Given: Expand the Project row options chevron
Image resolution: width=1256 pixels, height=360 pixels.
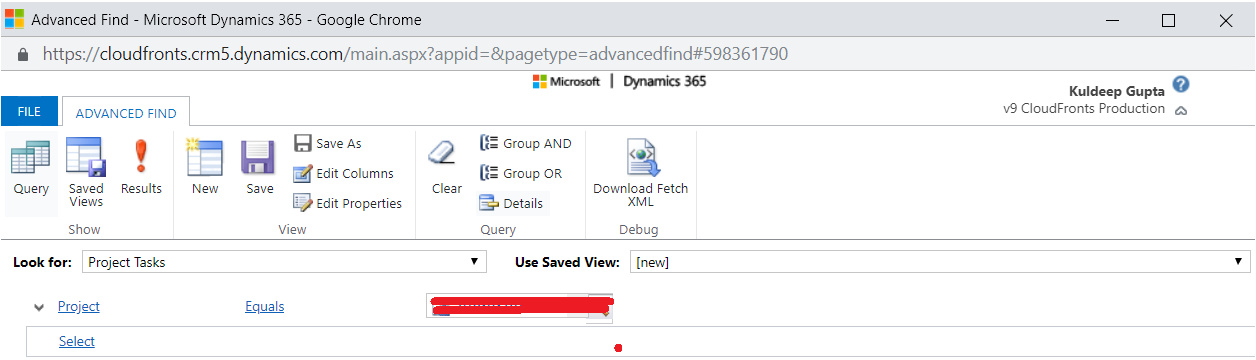Looking at the screenshot, I should [x=40, y=307].
